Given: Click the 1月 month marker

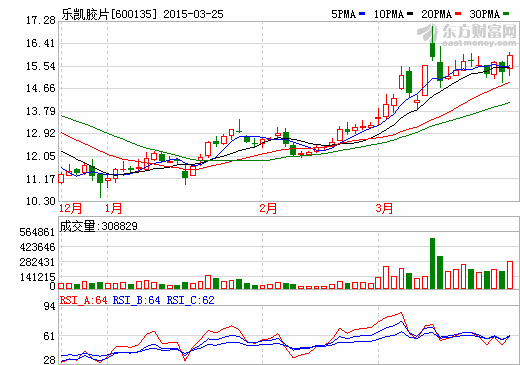Looking at the screenshot, I should click(113, 209).
